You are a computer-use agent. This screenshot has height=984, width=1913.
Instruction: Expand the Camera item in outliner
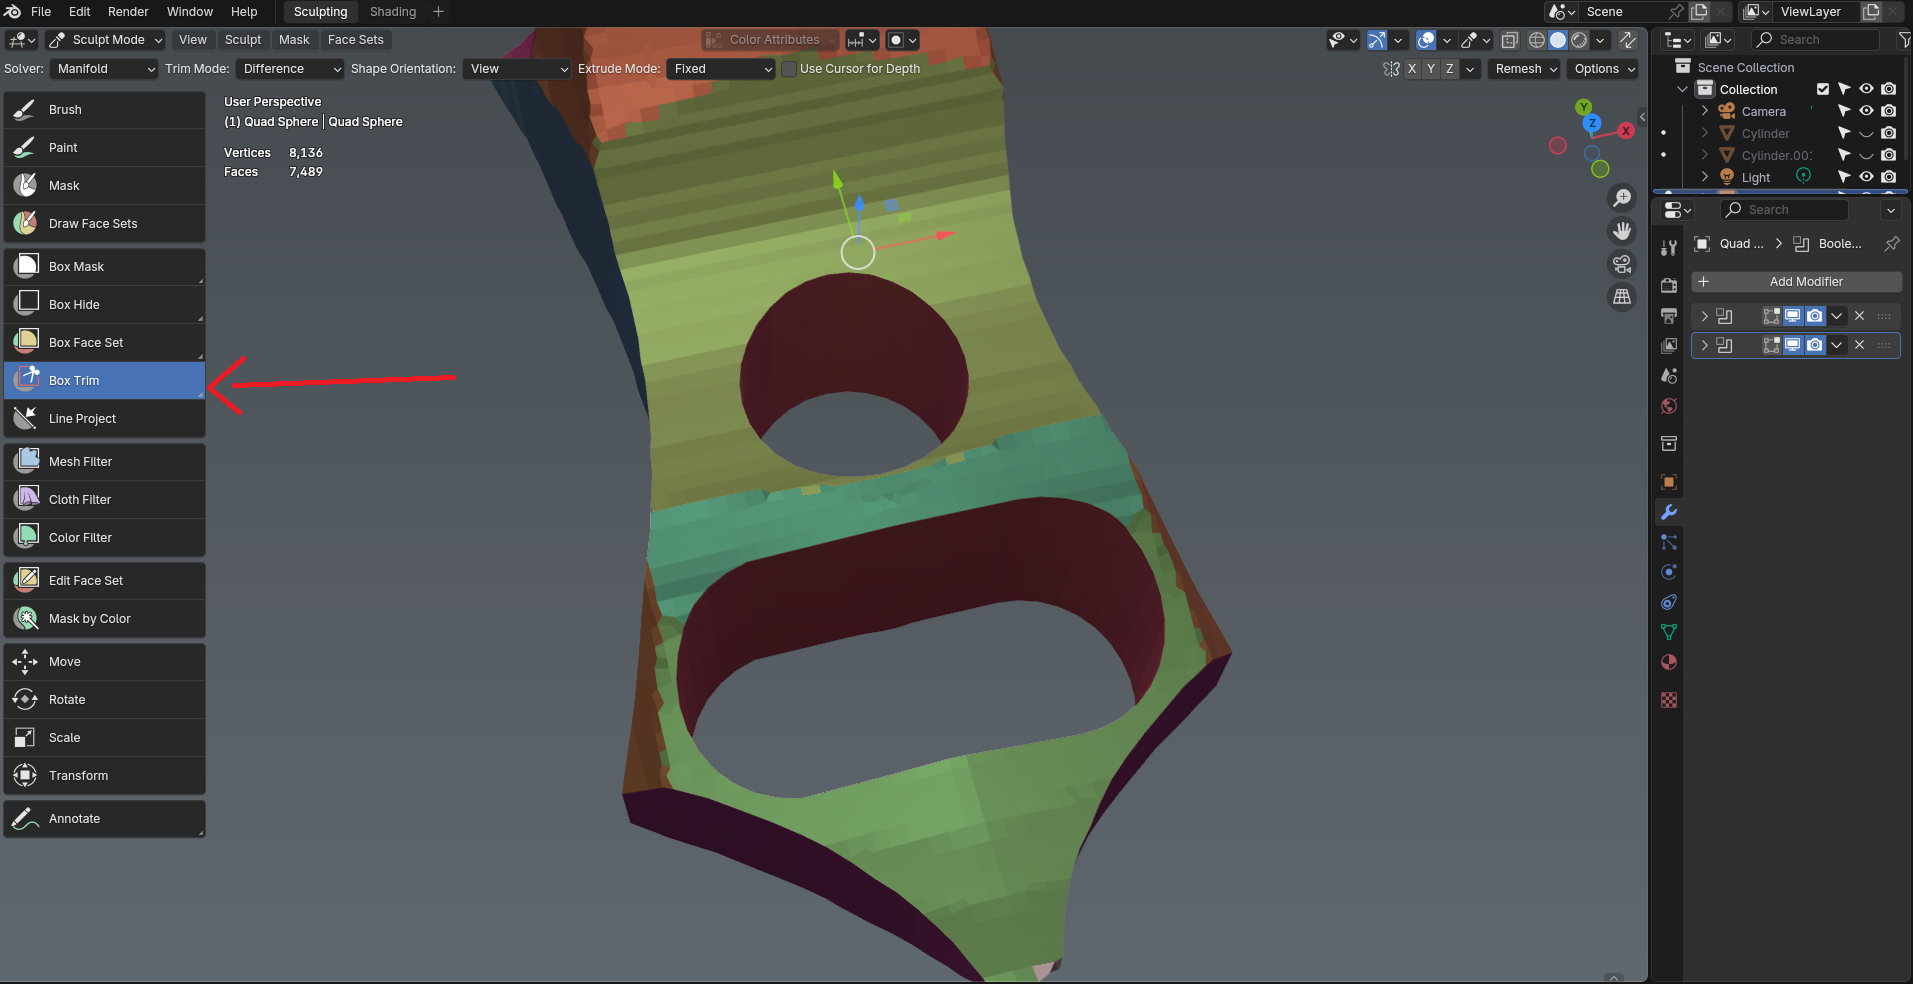[1705, 111]
